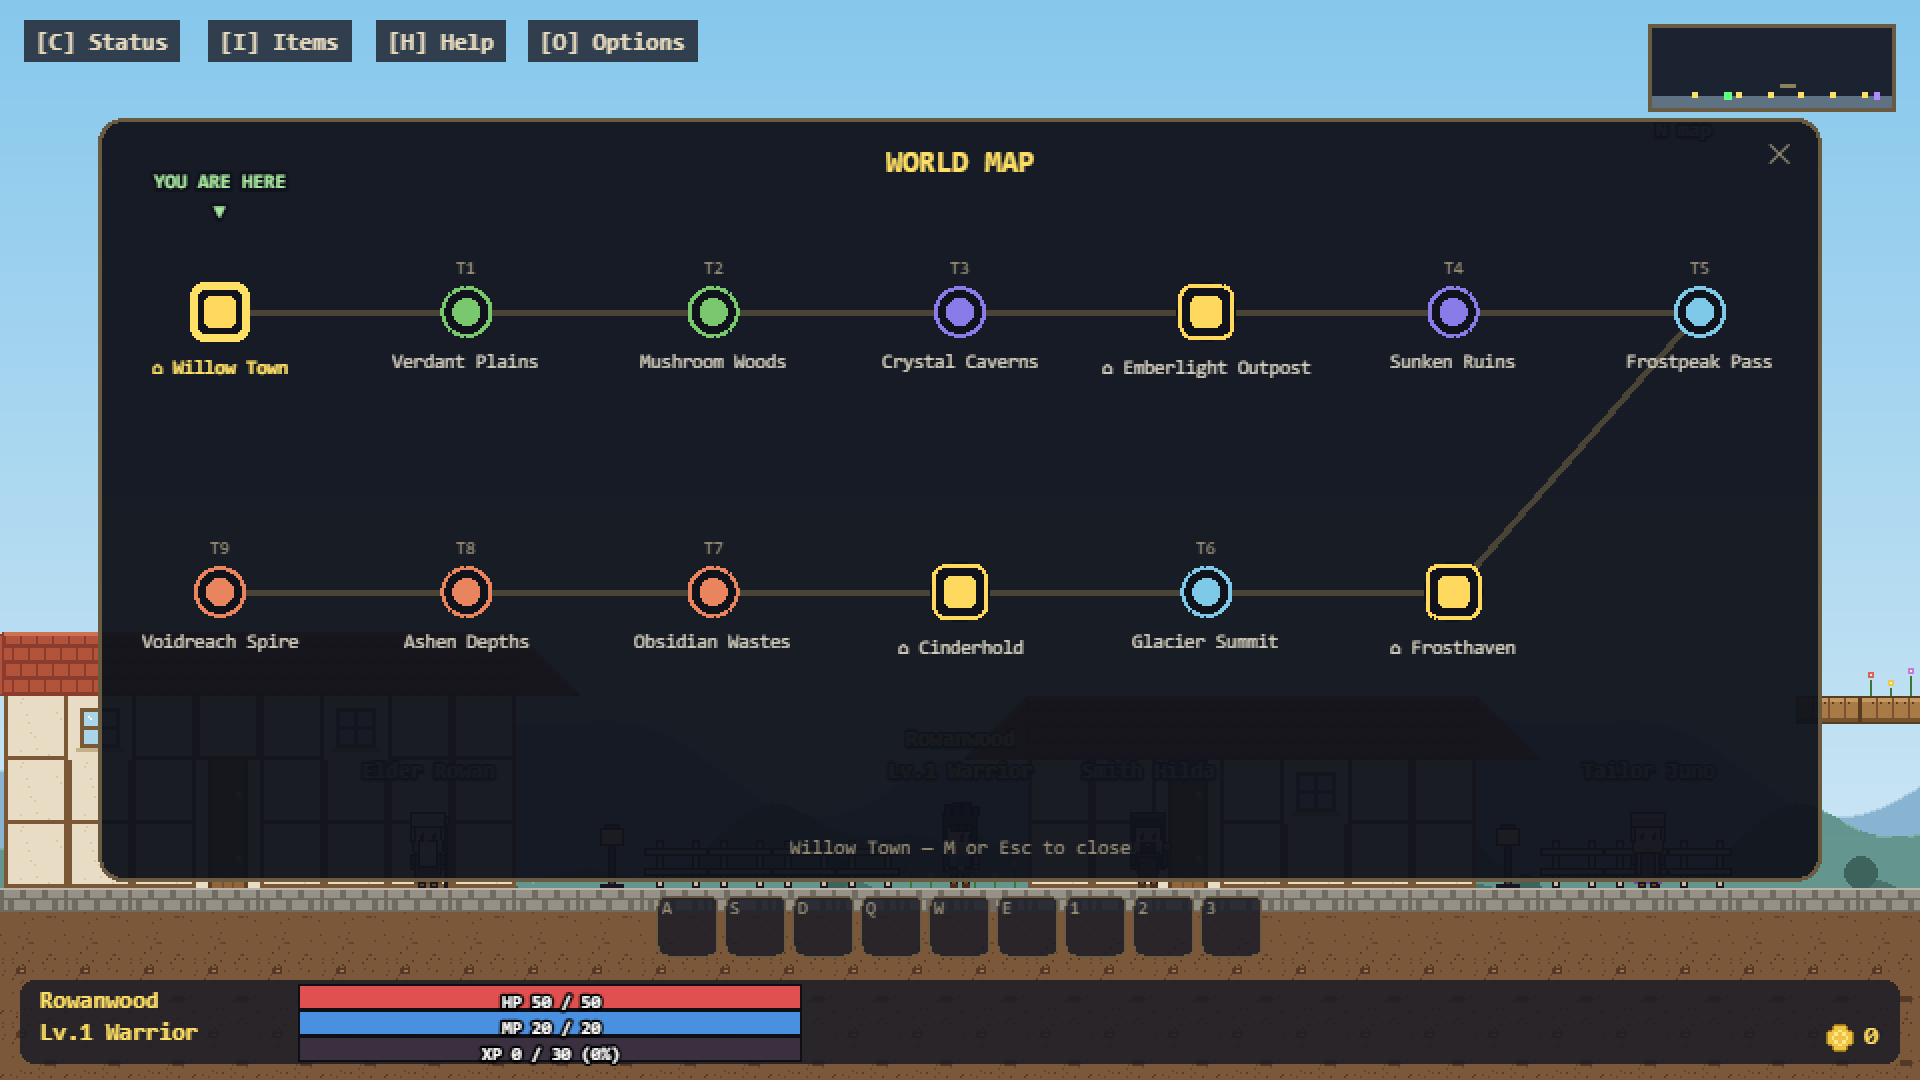The height and width of the screenshot is (1080, 1920).
Task: Select the Emberlight Outpost town node
Action: click(x=1206, y=312)
